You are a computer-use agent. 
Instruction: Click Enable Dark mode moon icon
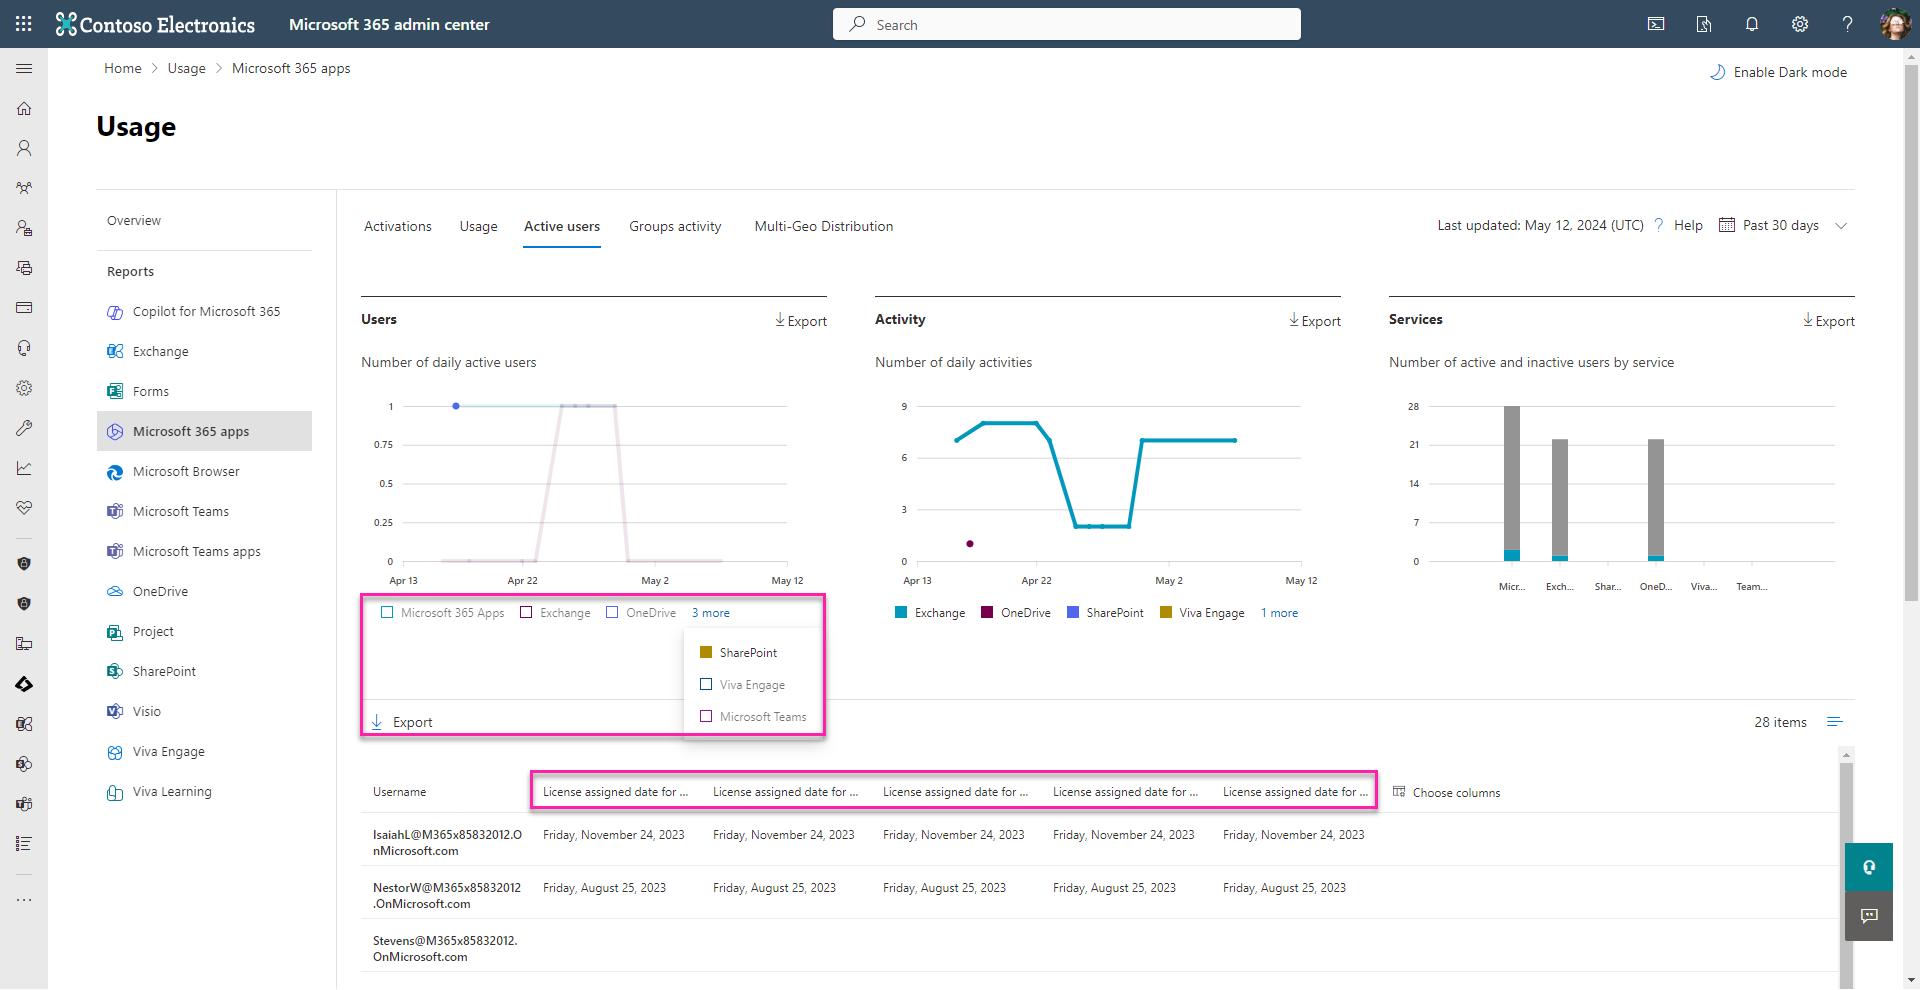pyautogui.click(x=1718, y=72)
